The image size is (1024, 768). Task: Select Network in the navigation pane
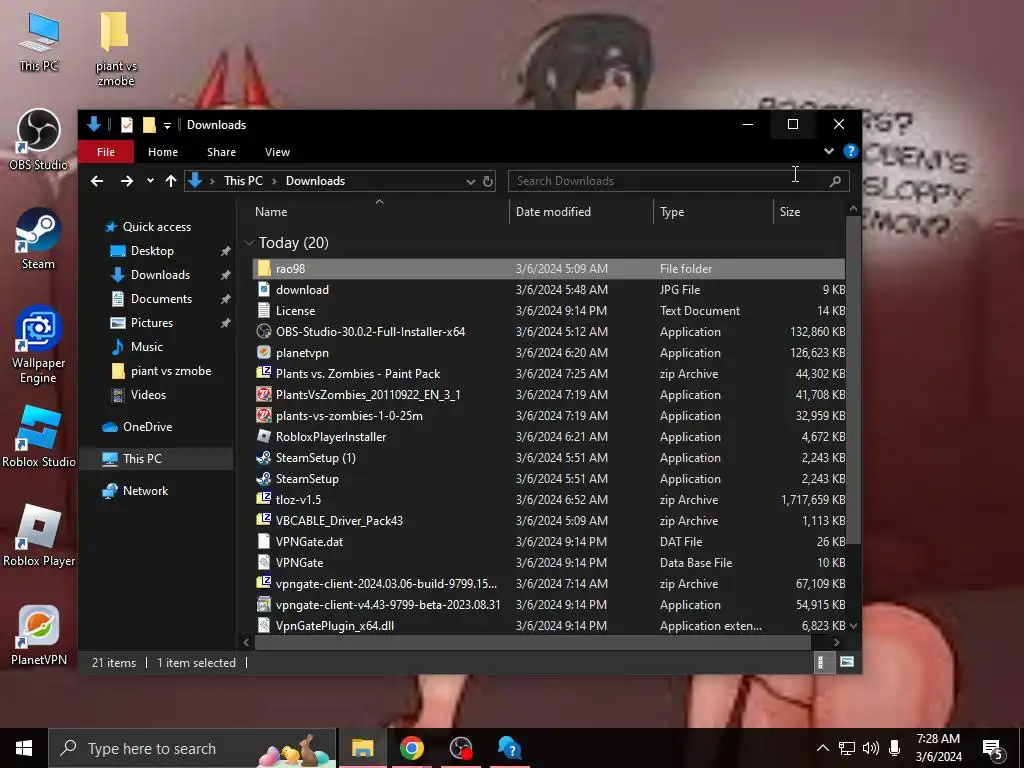tap(145, 490)
